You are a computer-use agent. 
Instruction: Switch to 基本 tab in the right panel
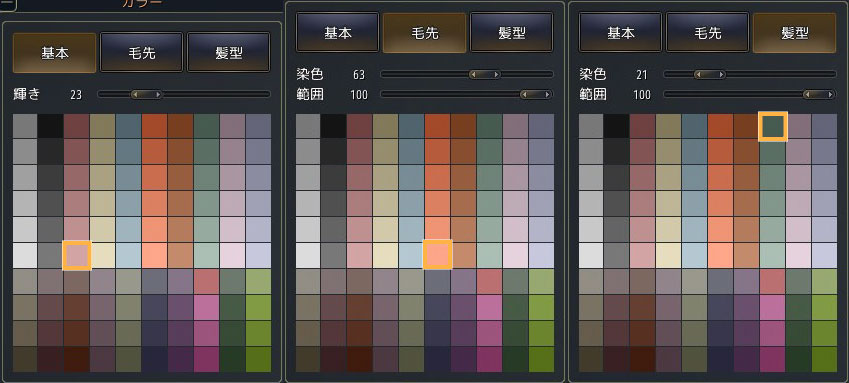(x=621, y=33)
